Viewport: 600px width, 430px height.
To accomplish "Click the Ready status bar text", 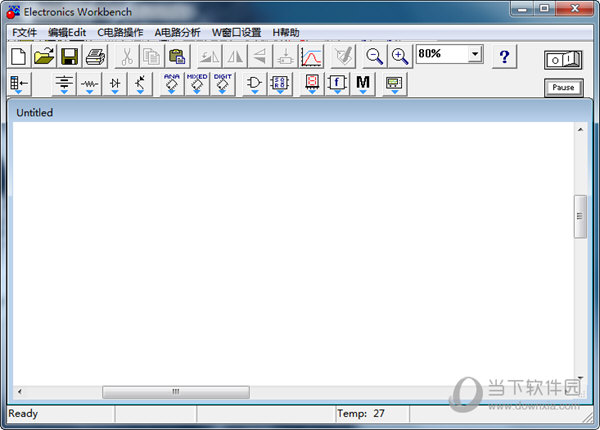I will click(23, 414).
